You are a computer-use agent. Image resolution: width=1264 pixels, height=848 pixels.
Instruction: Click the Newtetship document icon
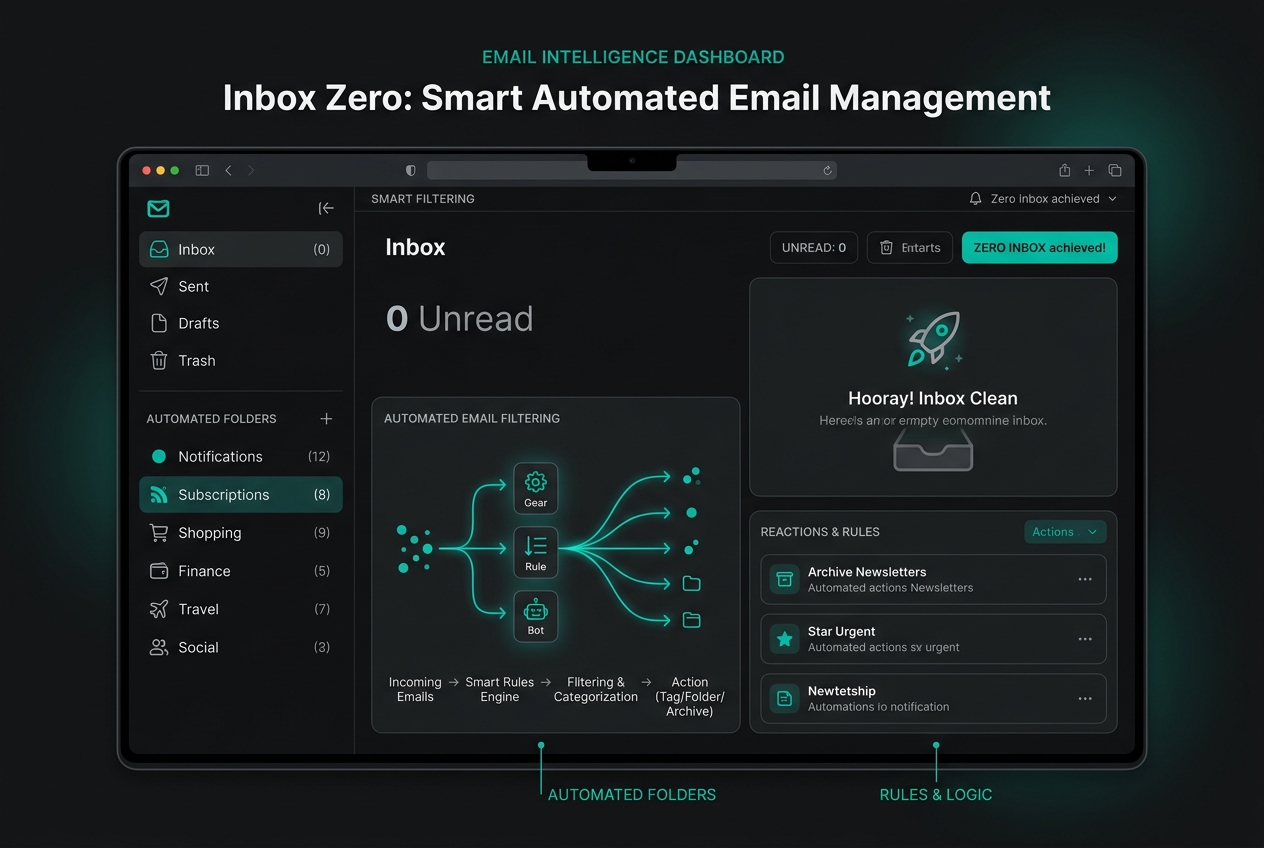point(785,699)
